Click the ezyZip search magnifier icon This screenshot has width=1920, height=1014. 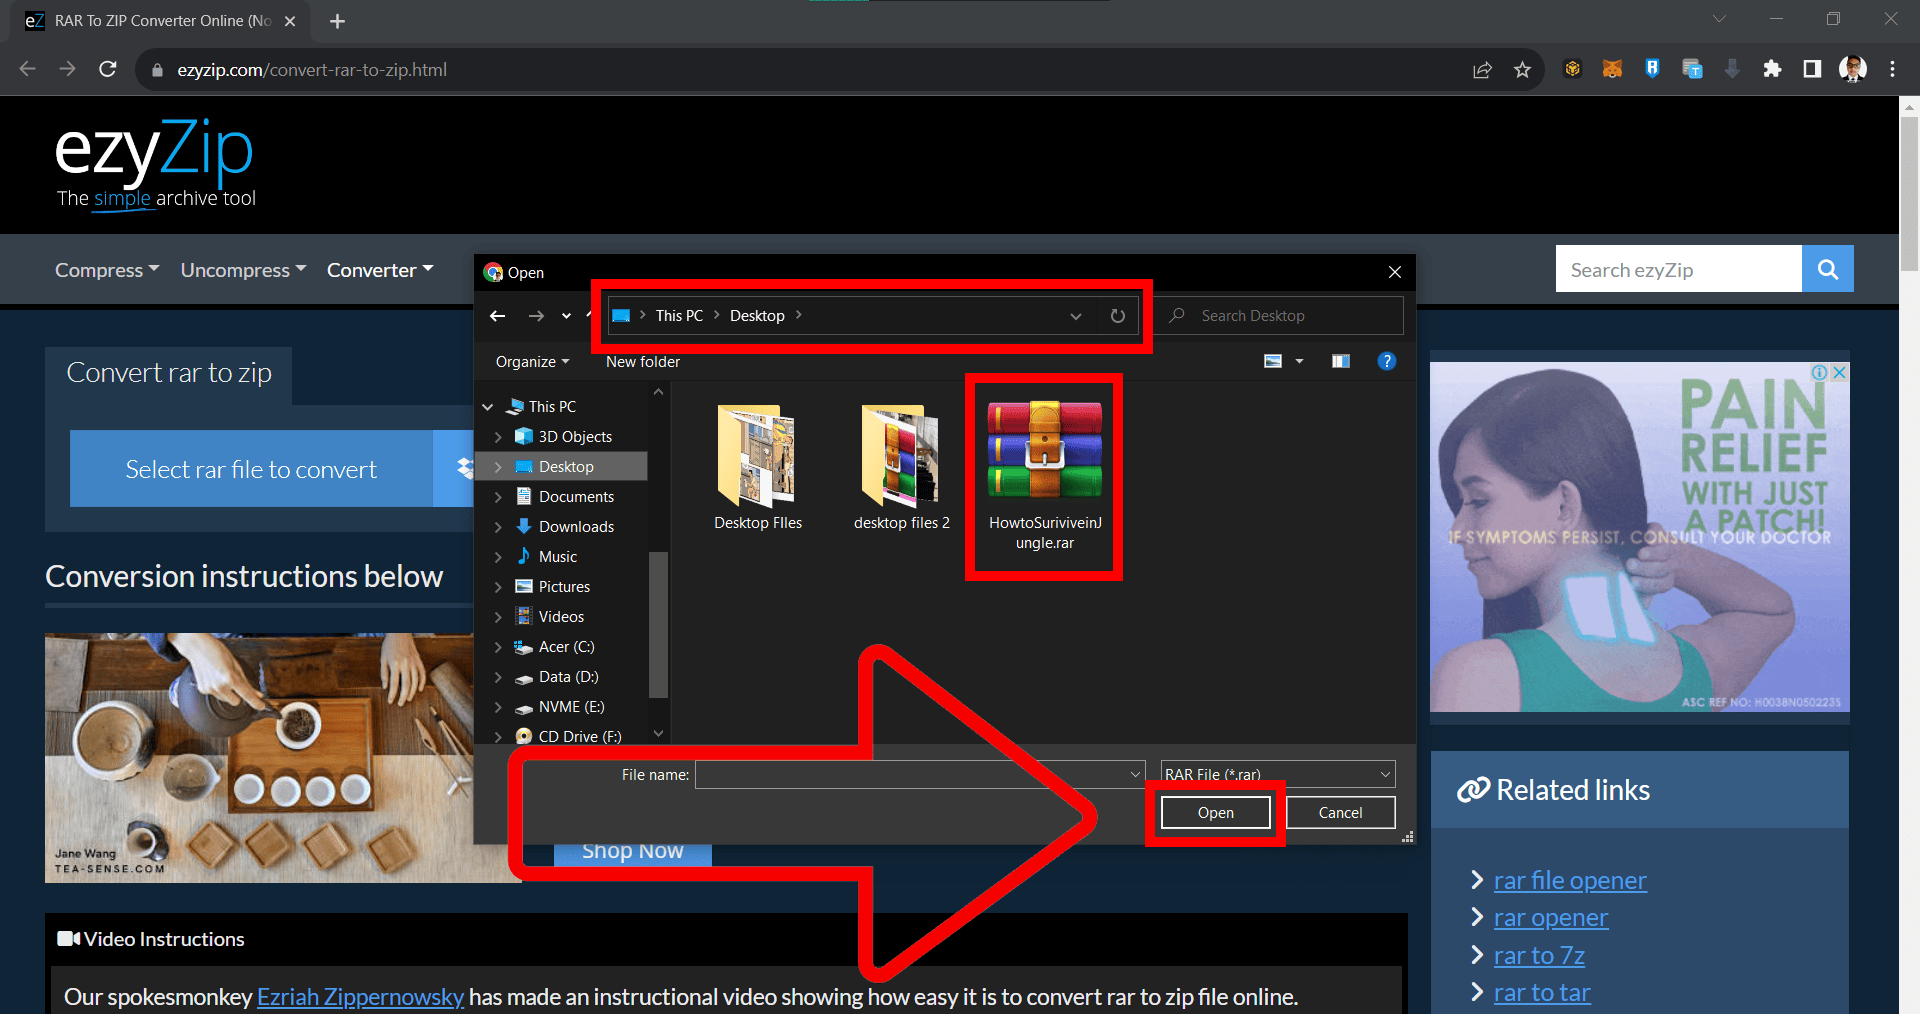pyautogui.click(x=1827, y=269)
